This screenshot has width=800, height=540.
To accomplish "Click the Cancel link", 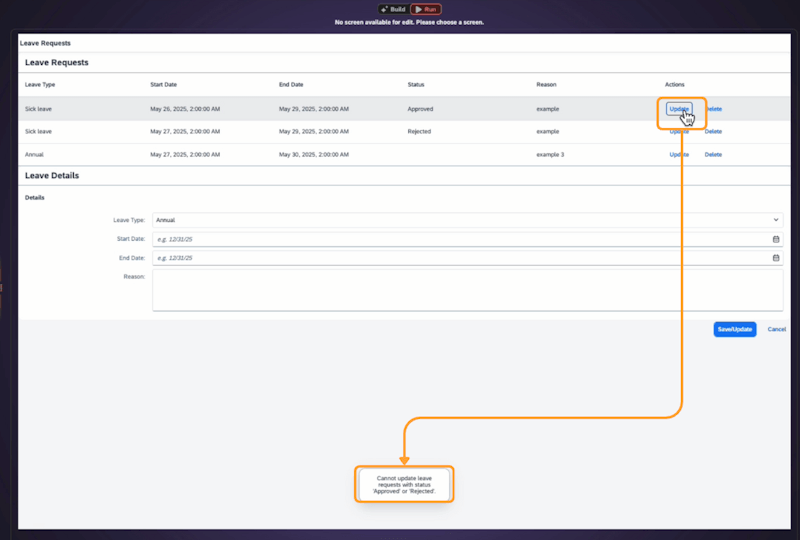I will pyautogui.click(x=776, y=329).
